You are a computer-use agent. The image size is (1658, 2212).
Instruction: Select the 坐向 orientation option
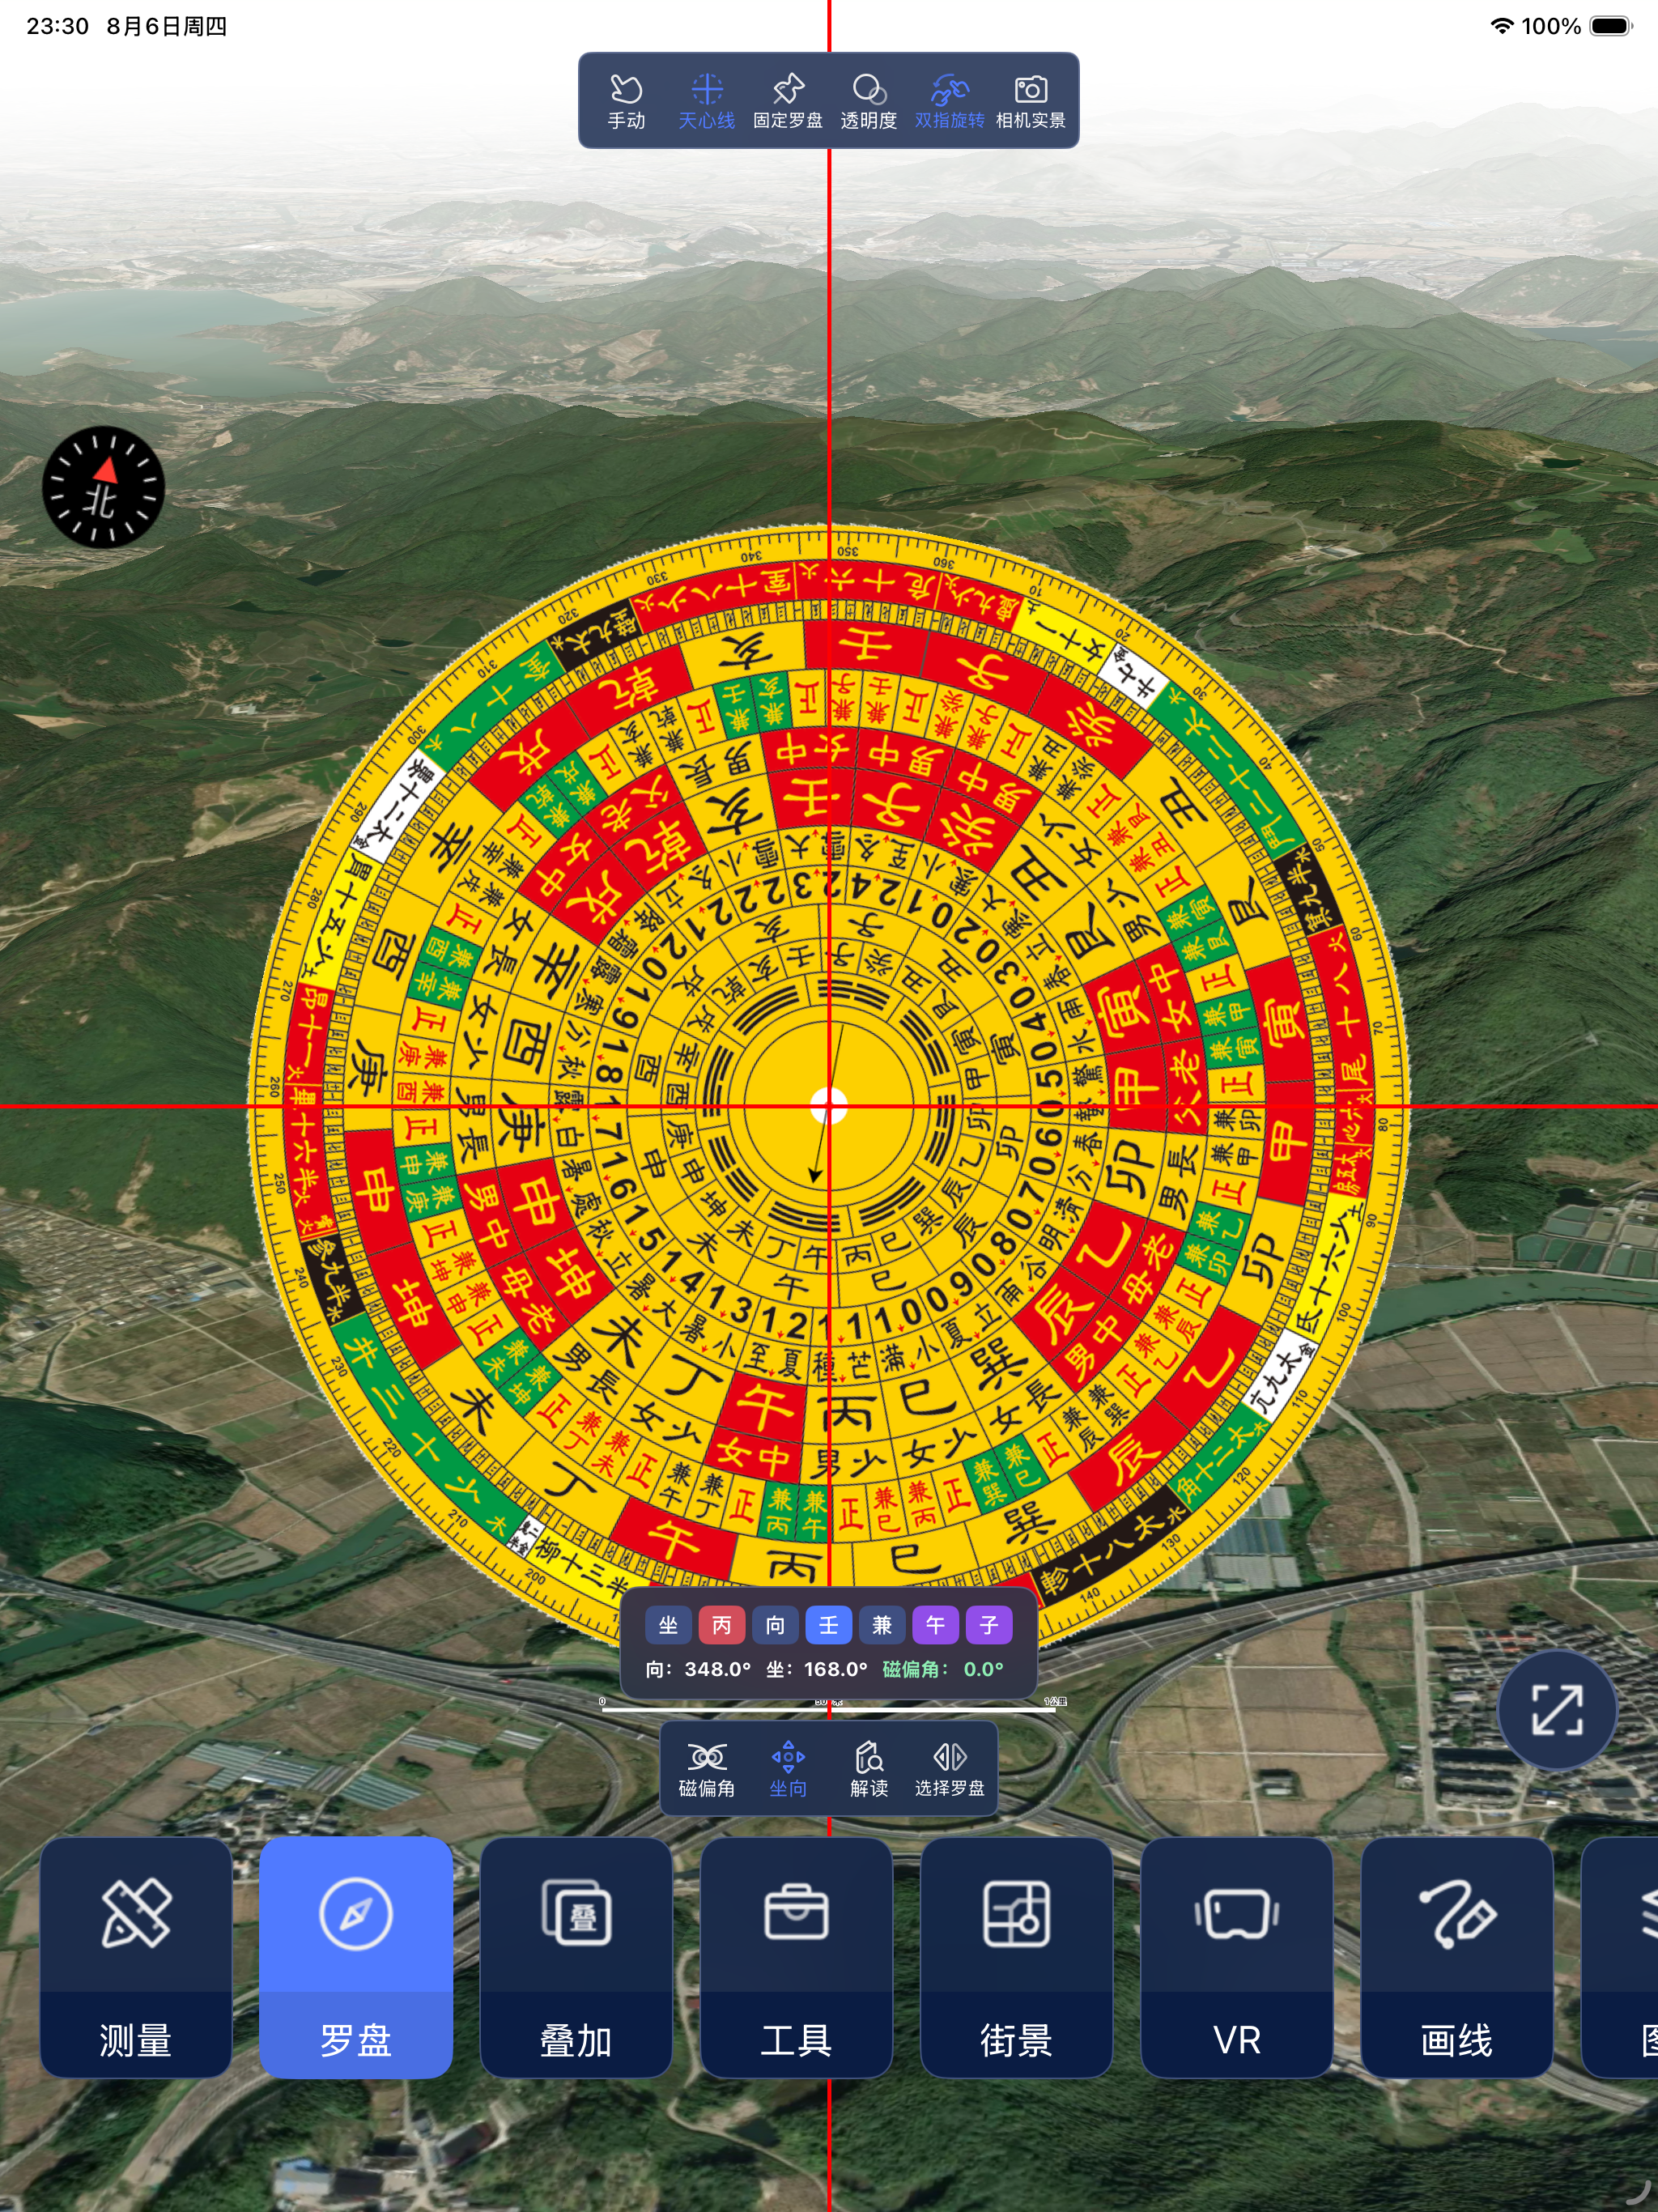click(788, 1770)
